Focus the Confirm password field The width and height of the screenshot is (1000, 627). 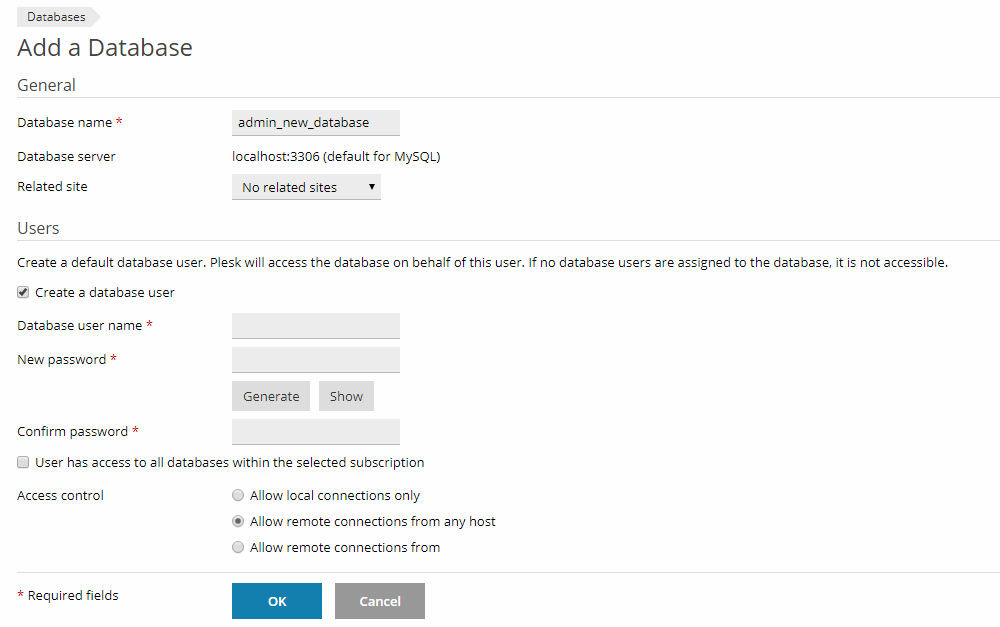316,432
